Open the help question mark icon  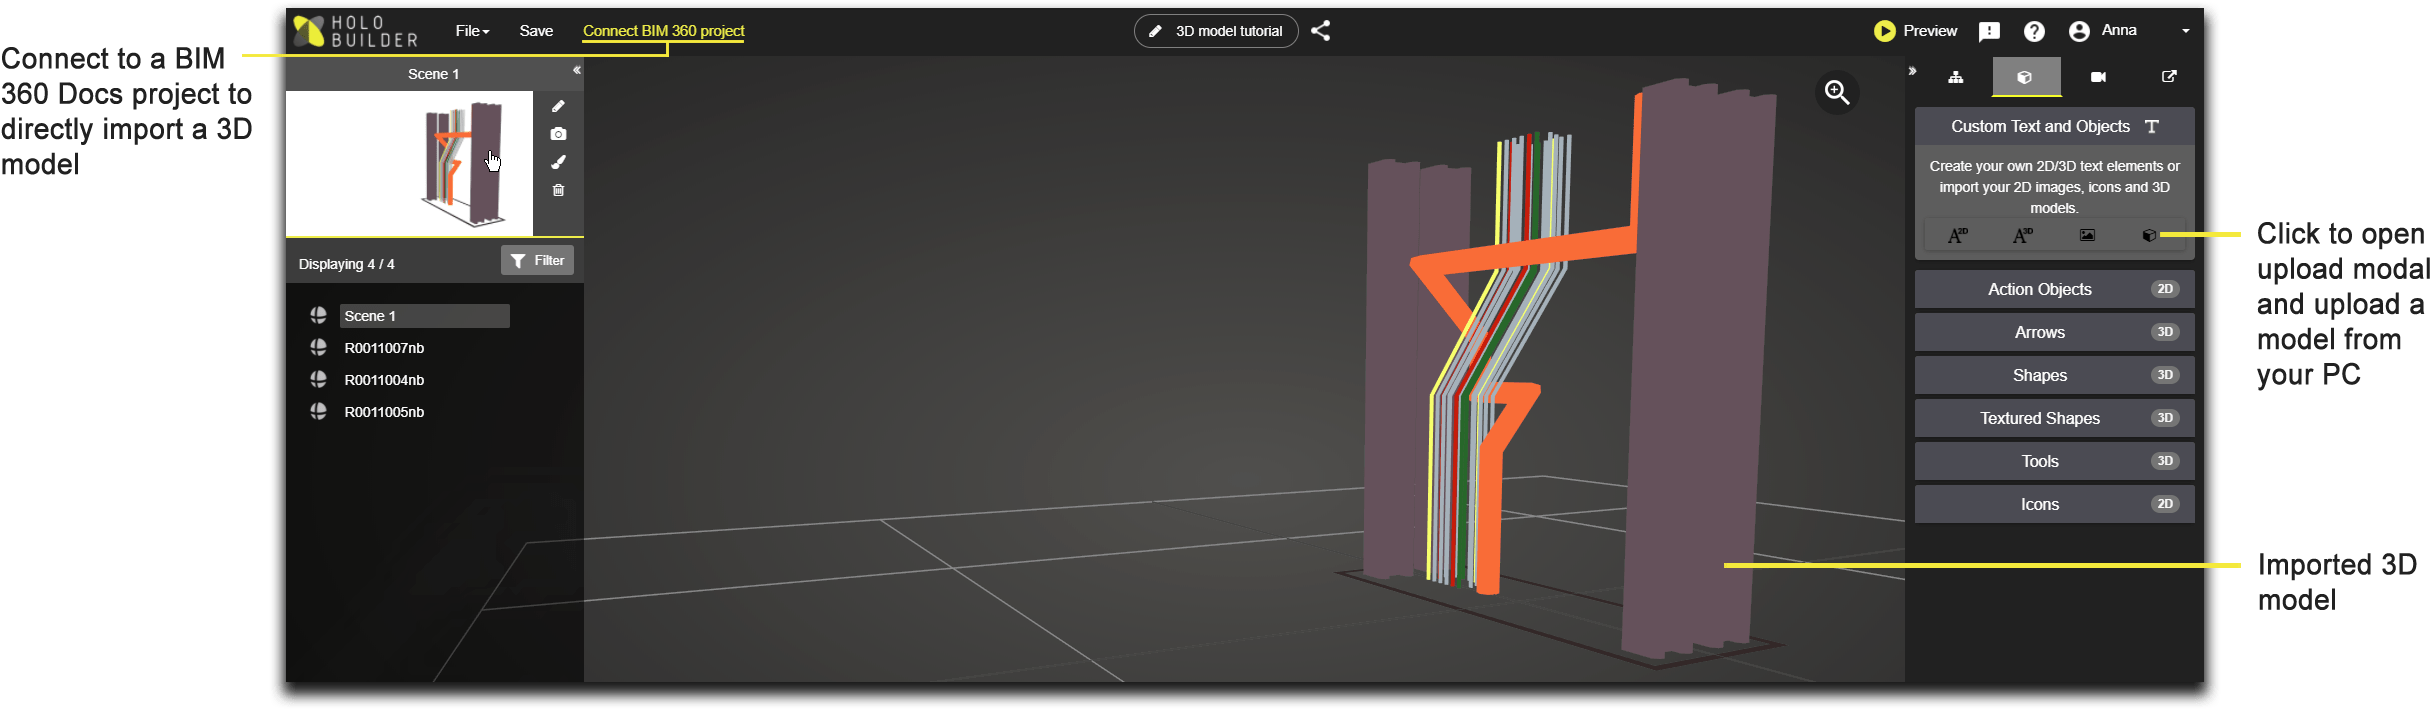click(2034, 32)
